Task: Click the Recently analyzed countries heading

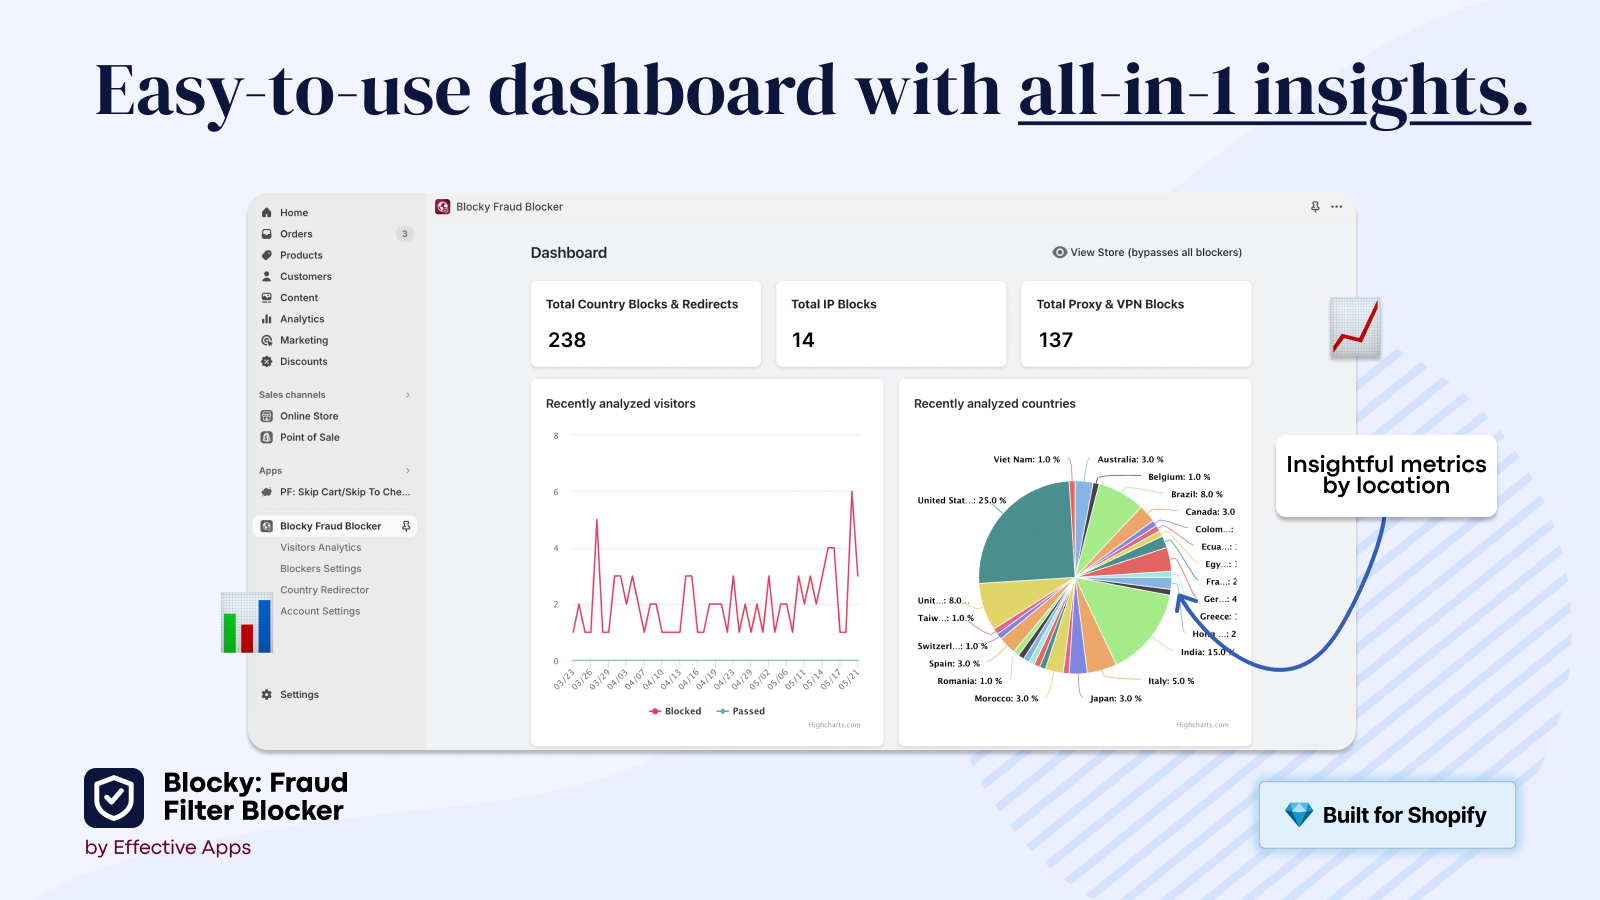Action: [995, 404]
